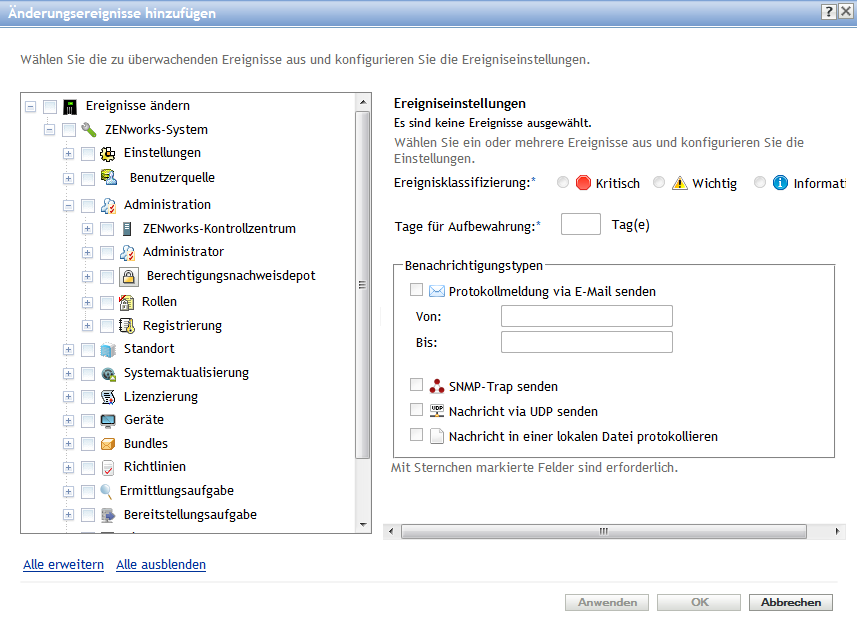Click the Benutzerquelle user icon
Image resolution: width=857 pixels, height=626 pixels.
(x=109, y=178)
